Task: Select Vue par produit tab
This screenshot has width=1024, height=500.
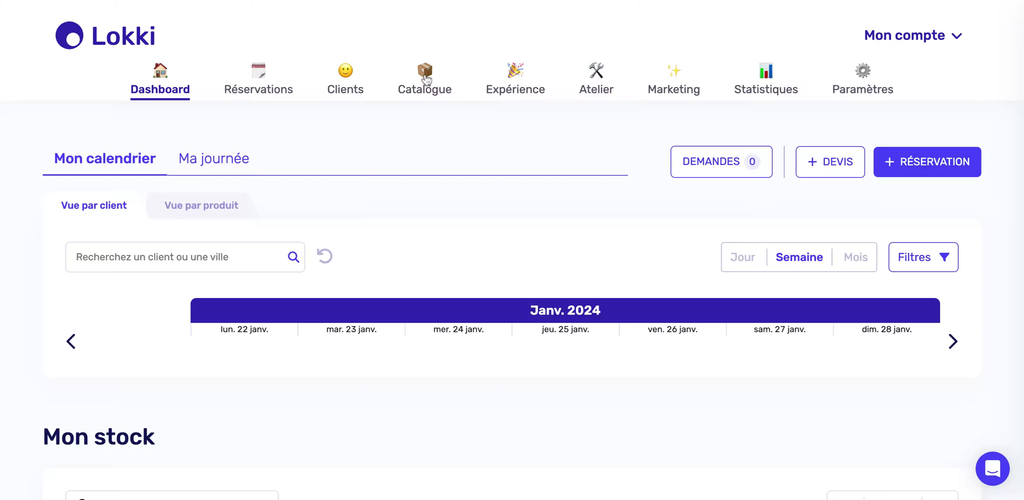Action: pyautogui.click(x=201, y=206)
